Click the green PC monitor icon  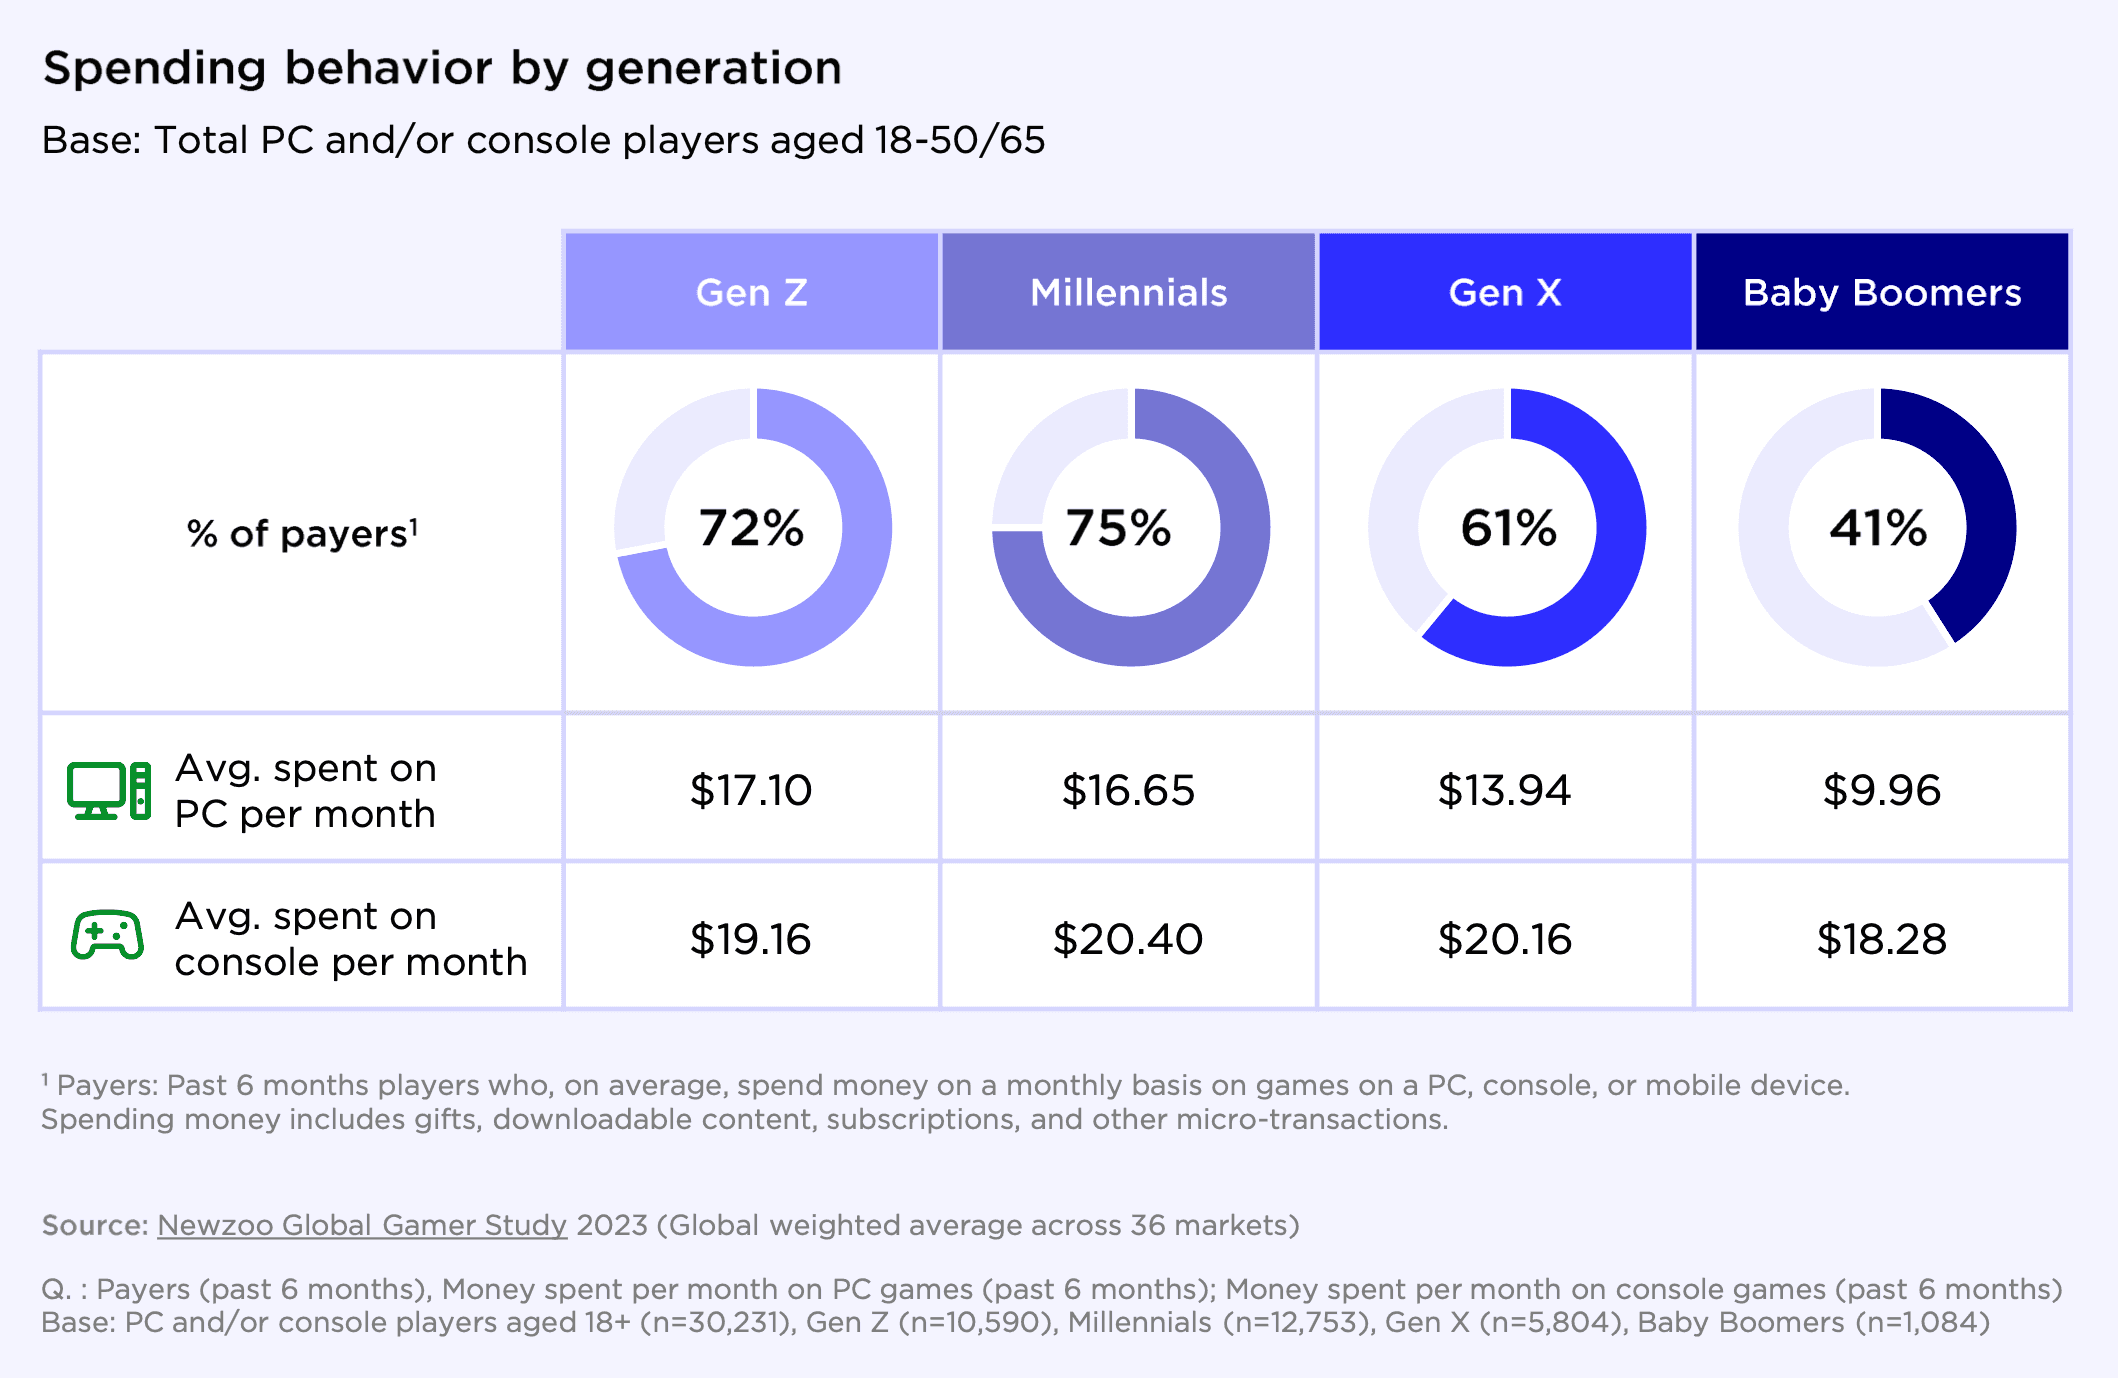point(109,791)
